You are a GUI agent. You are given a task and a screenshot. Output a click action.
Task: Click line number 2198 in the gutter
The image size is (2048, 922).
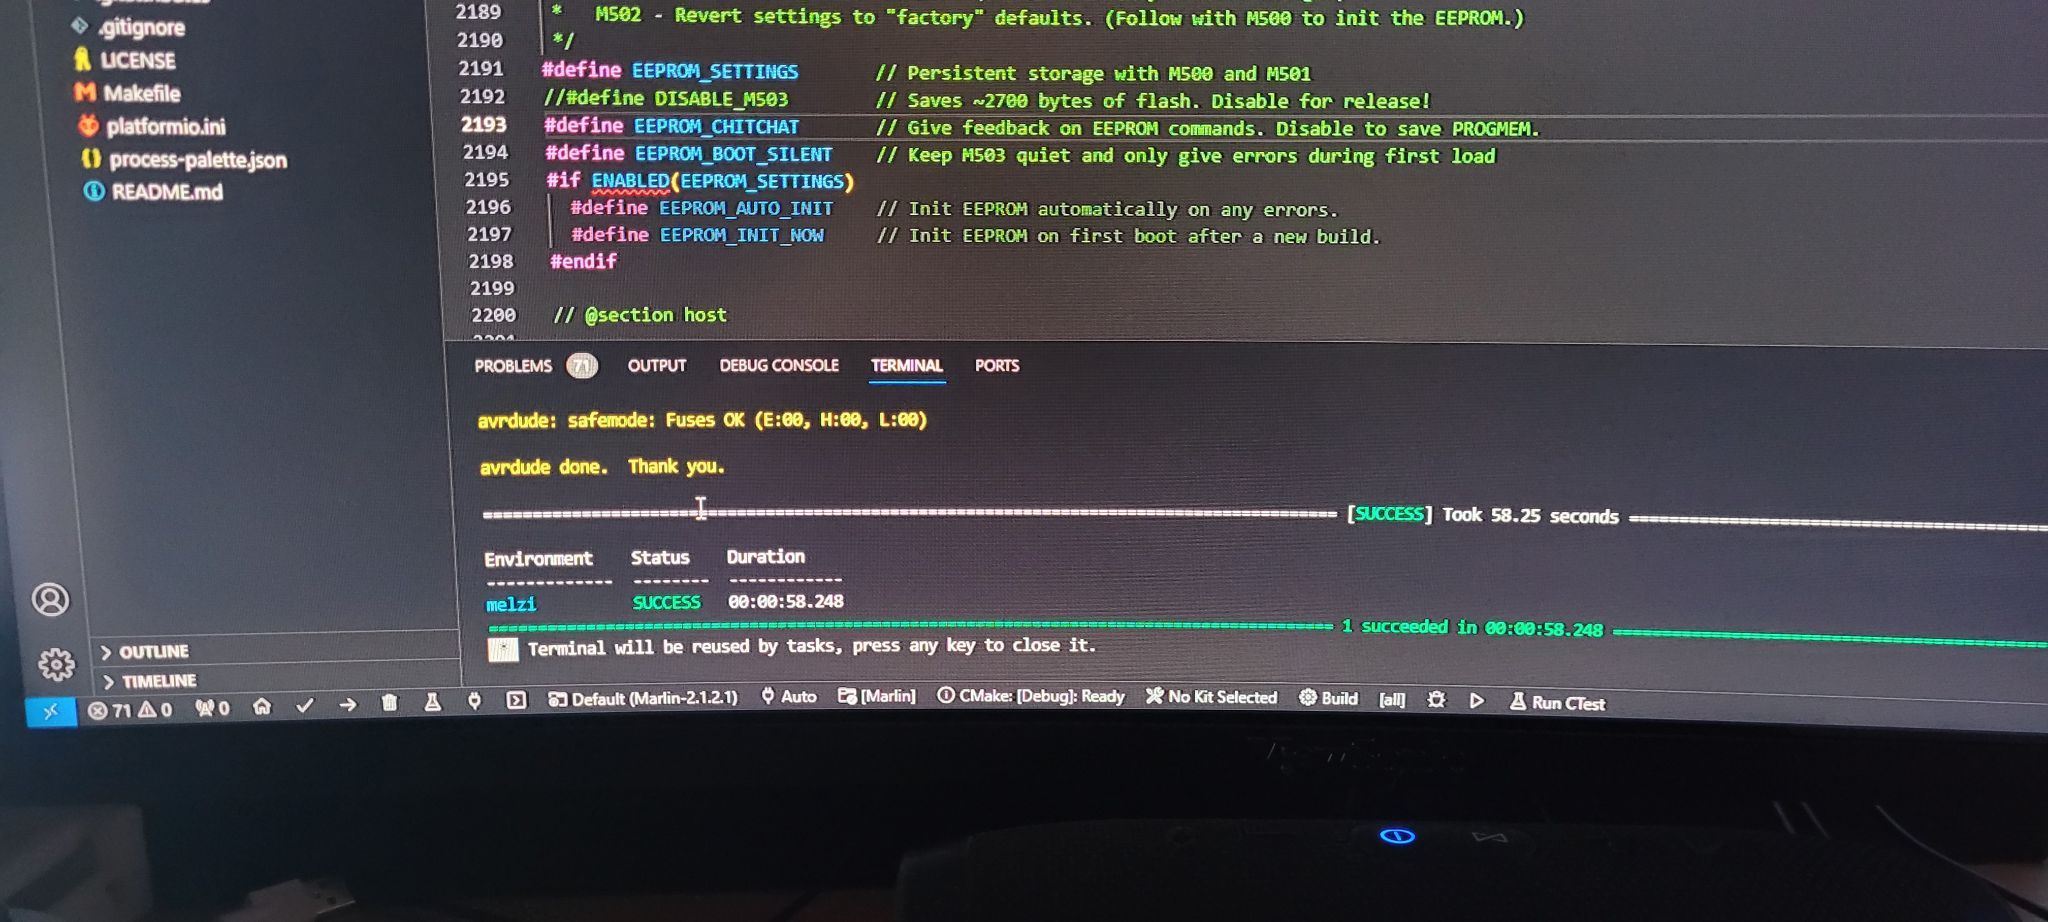(491, 261)
